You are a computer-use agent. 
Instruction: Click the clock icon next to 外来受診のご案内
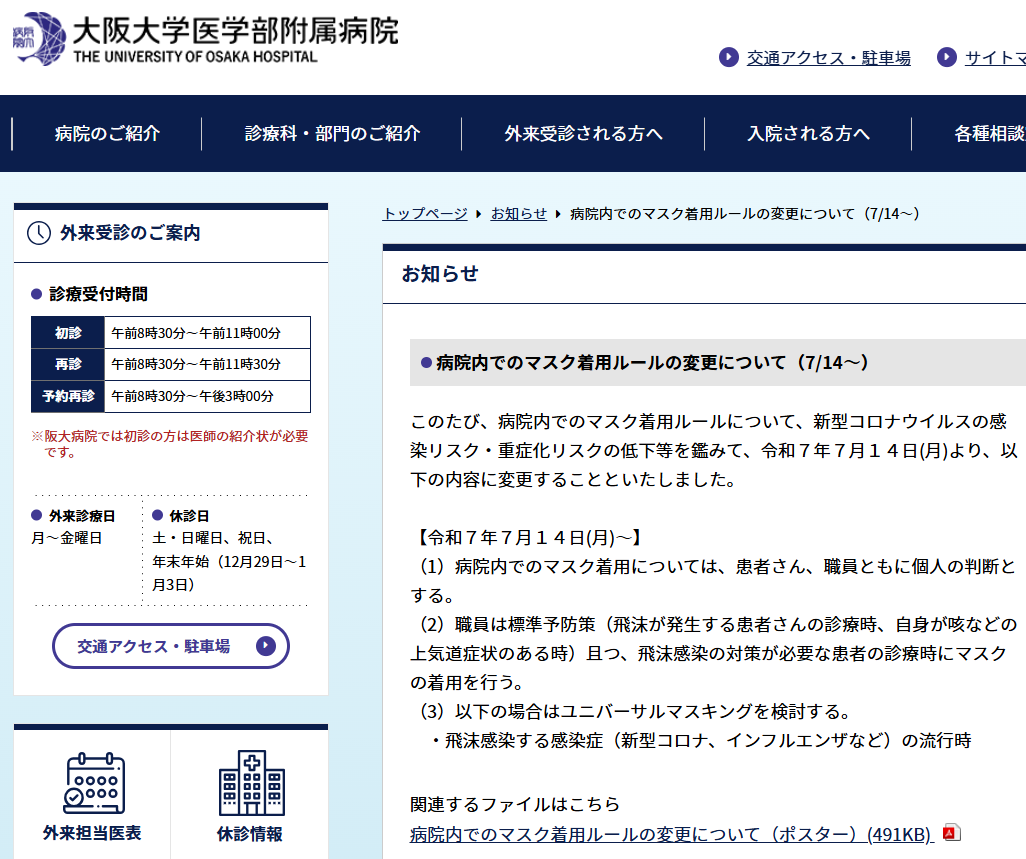[39, 233]
